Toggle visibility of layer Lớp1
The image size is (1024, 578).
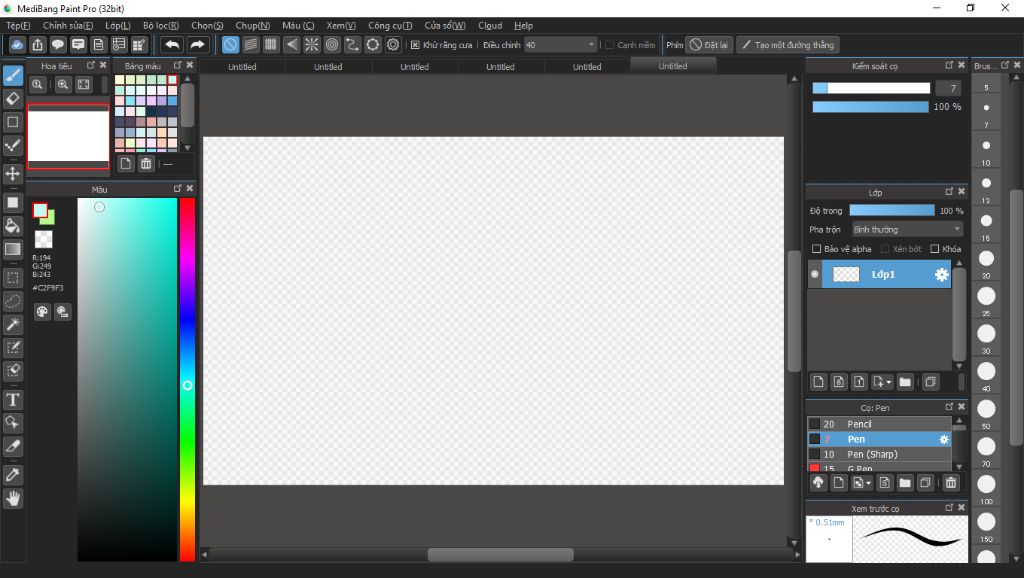point(814,274)
